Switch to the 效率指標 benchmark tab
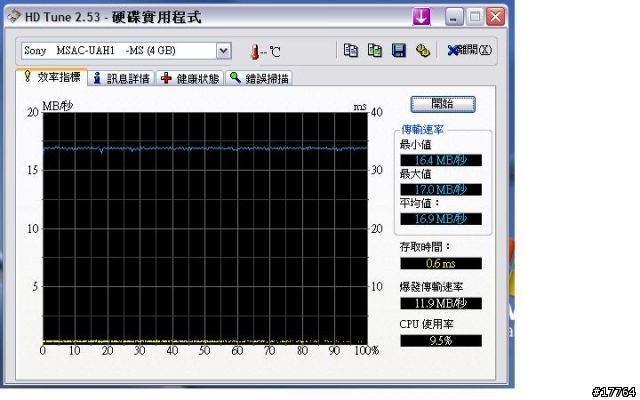The width and height of the screenshot is (640, 400). tap(52, 77)
